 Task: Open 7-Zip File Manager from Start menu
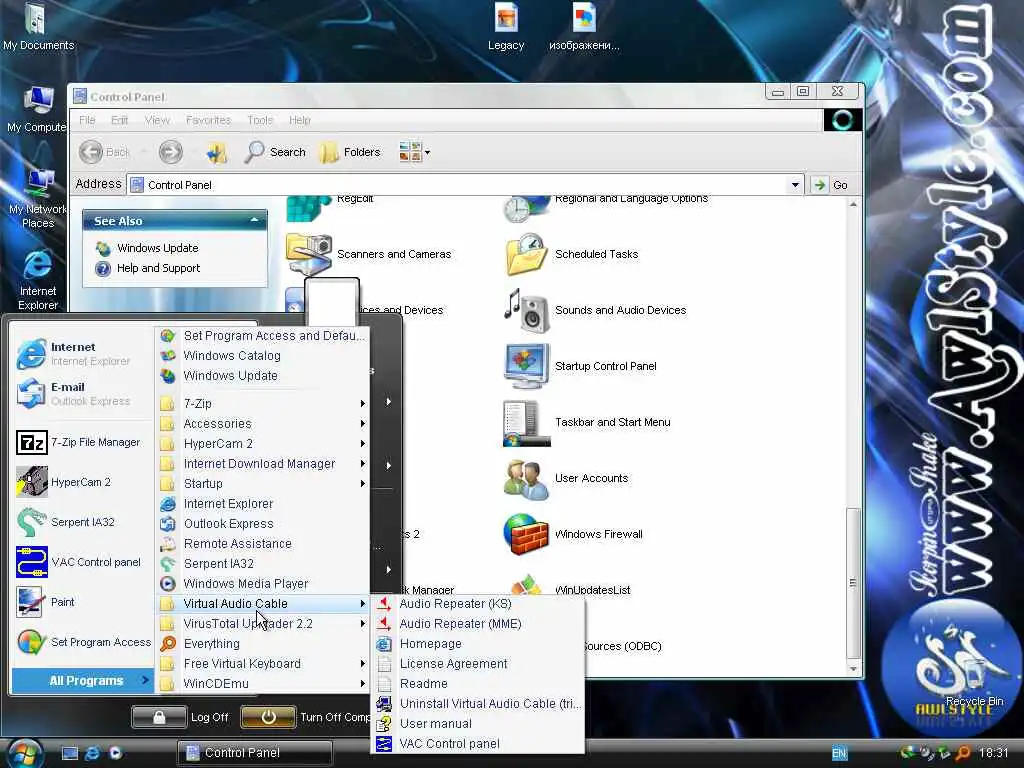81,442
